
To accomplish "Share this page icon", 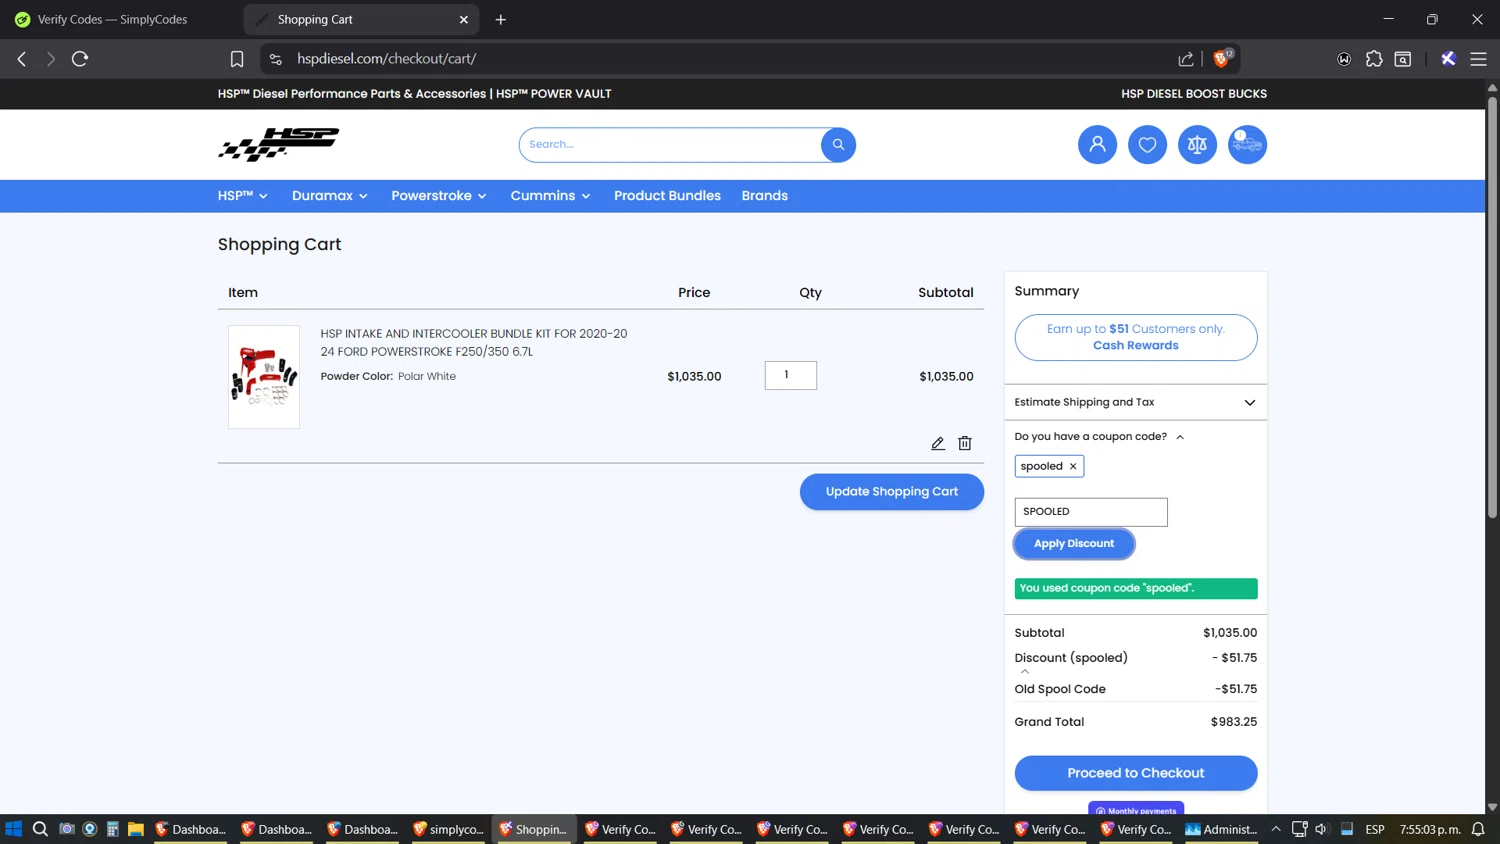I will click(x=1186, y=59).
